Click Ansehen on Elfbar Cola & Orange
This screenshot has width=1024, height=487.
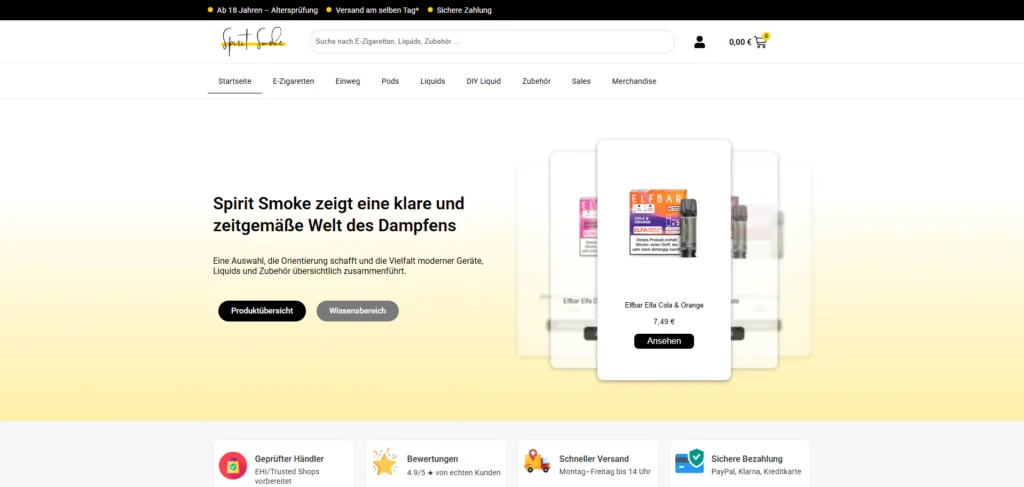click(664, 341)
